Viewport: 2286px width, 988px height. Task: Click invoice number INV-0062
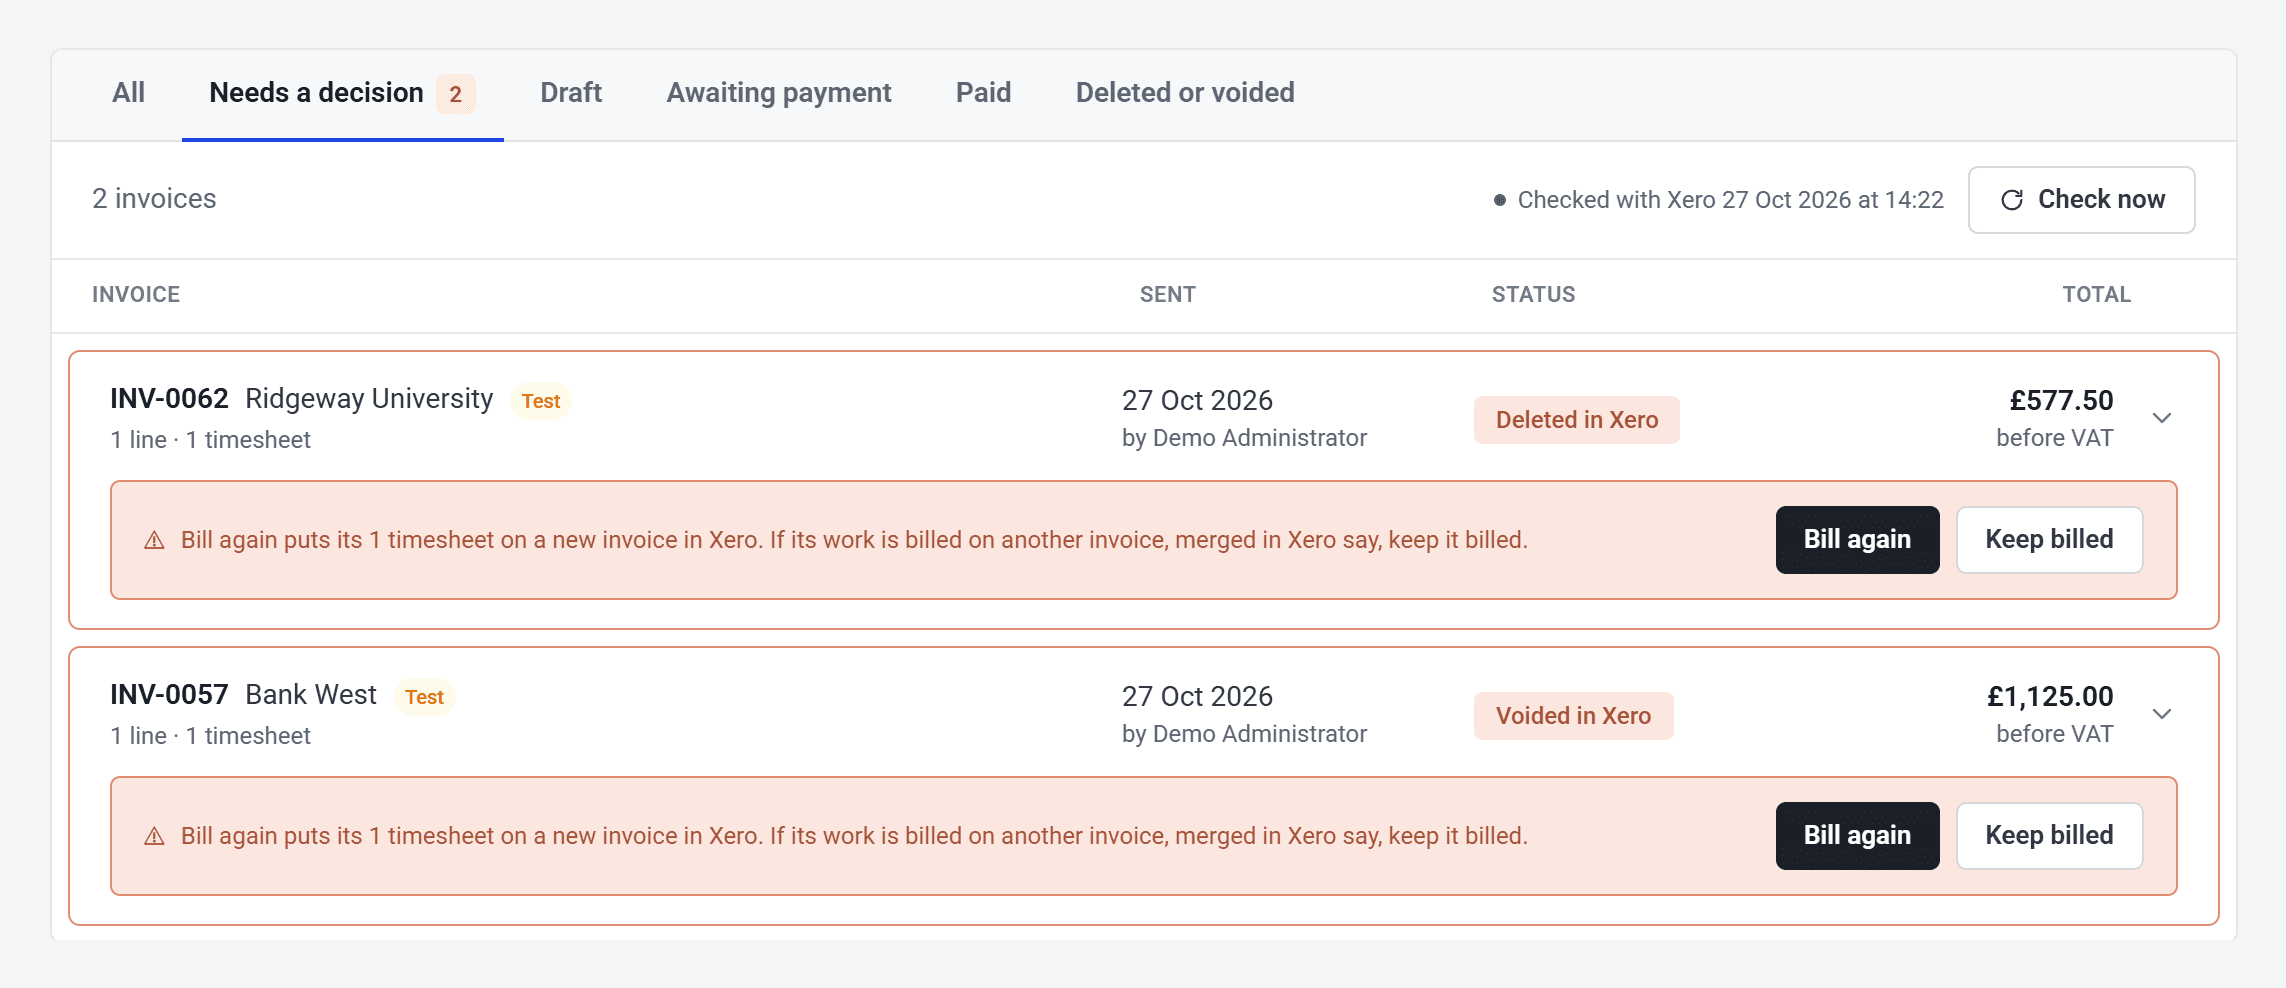click(x=169, y=399)
